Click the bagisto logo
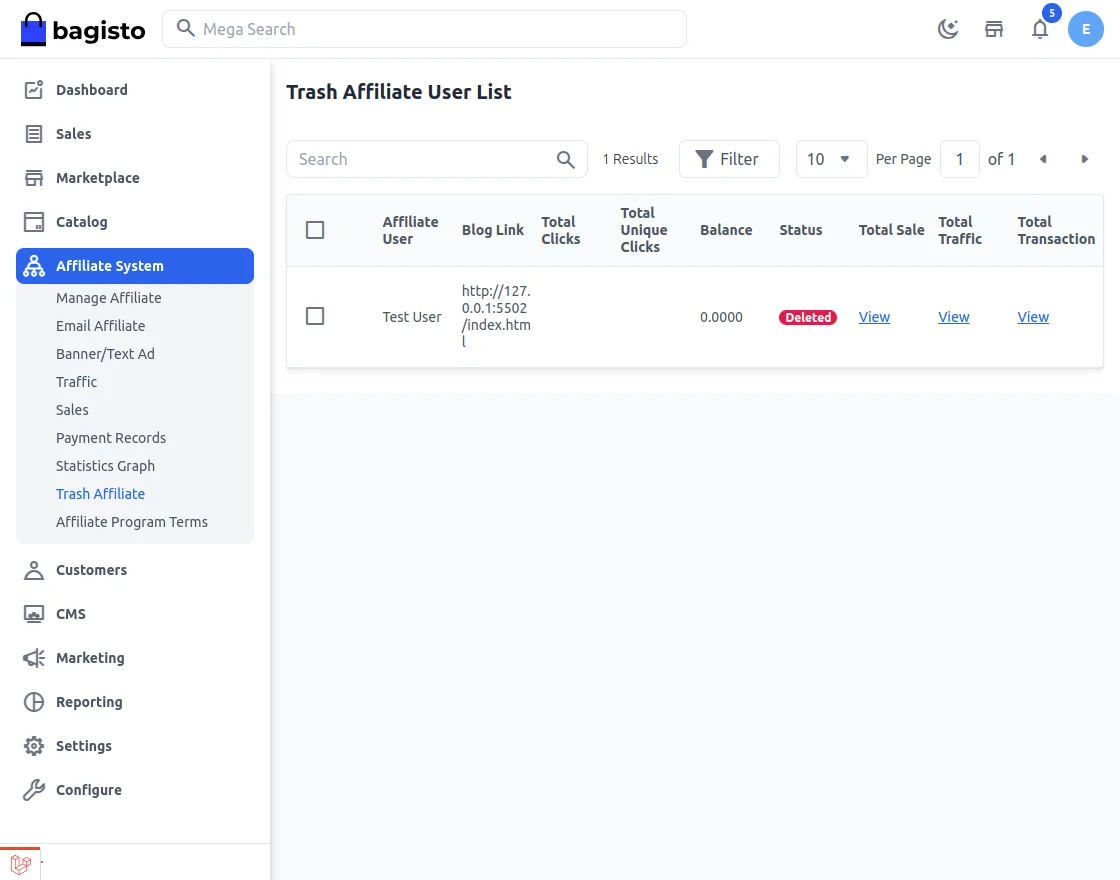The width and height of the screenshot is (1120, 880). (x=83, y=30)
